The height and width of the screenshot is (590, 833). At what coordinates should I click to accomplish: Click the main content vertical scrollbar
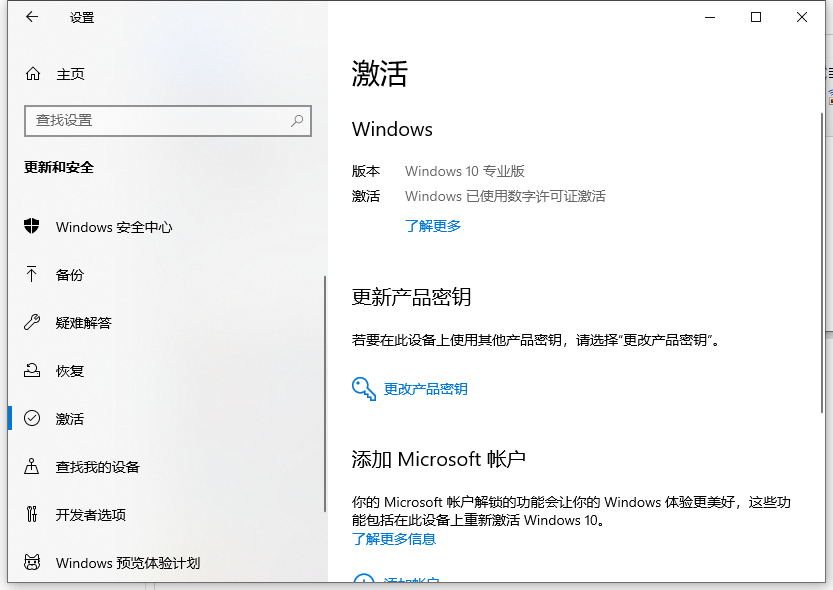click(822, 200)
